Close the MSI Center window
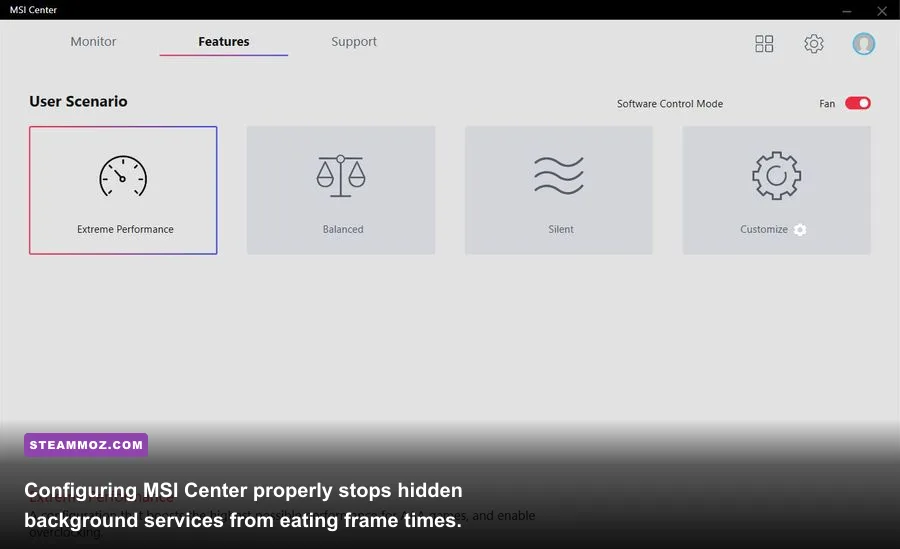Screen dimensions: 900x549 (882, 11)
